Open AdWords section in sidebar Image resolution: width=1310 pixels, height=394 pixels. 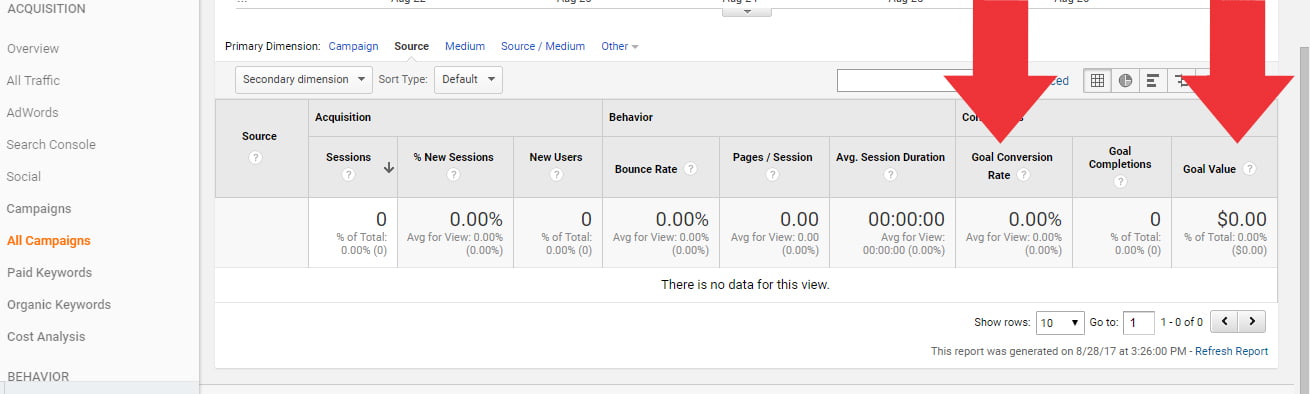pyautogui.click(x=32, y=112)
